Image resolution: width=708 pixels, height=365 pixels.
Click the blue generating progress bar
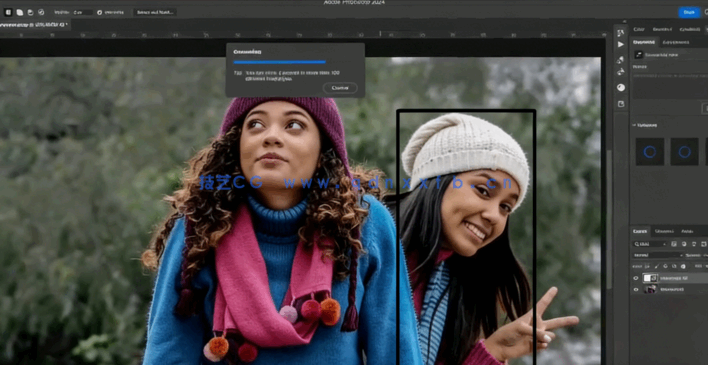[x=279, y=62]
